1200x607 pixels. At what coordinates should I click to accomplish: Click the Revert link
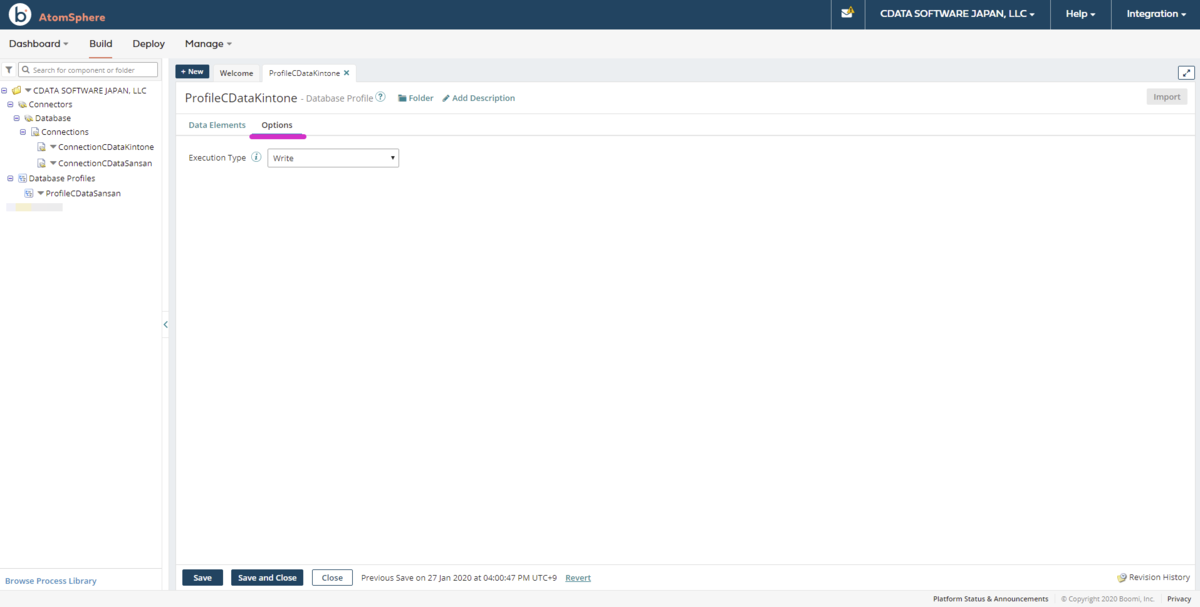point(578,578)
